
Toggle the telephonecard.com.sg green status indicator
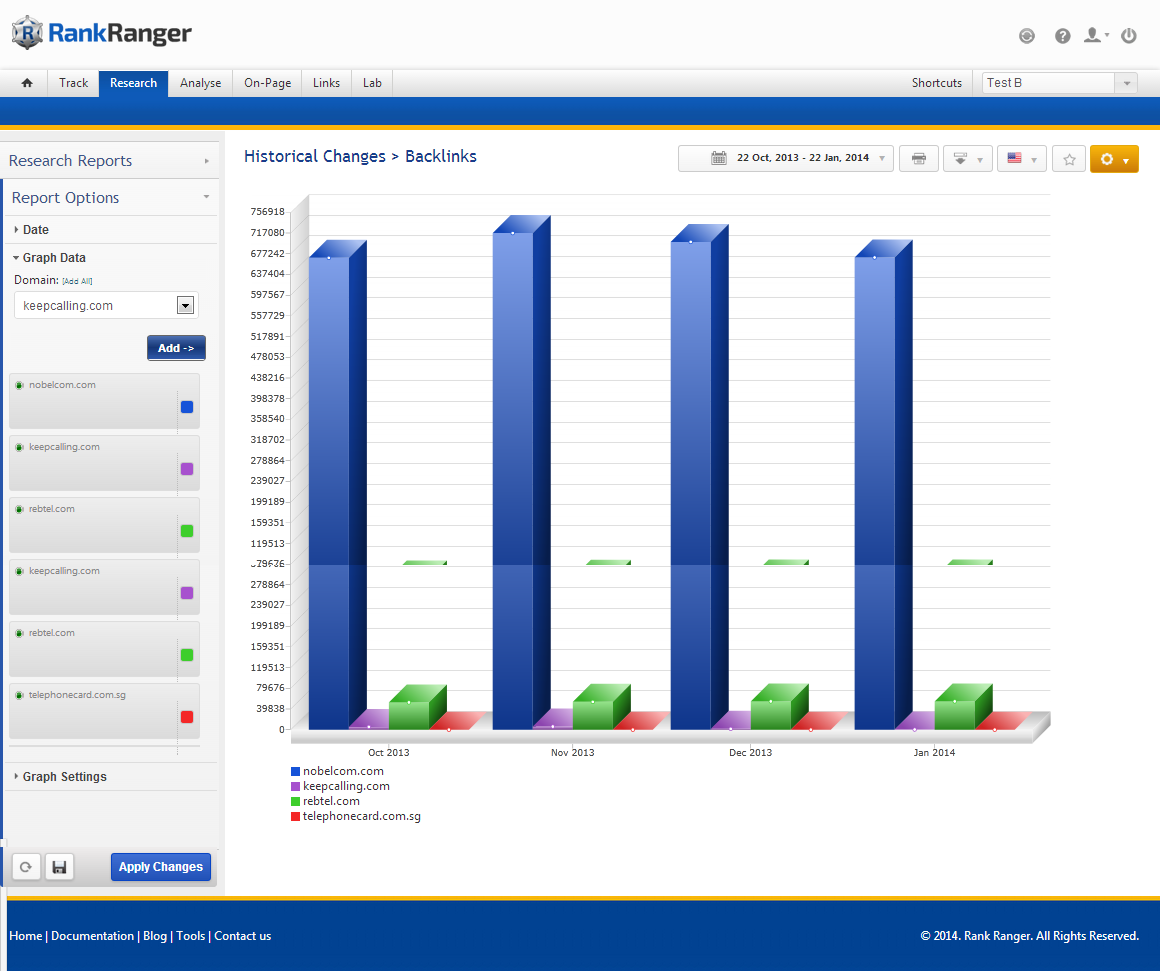19,695
